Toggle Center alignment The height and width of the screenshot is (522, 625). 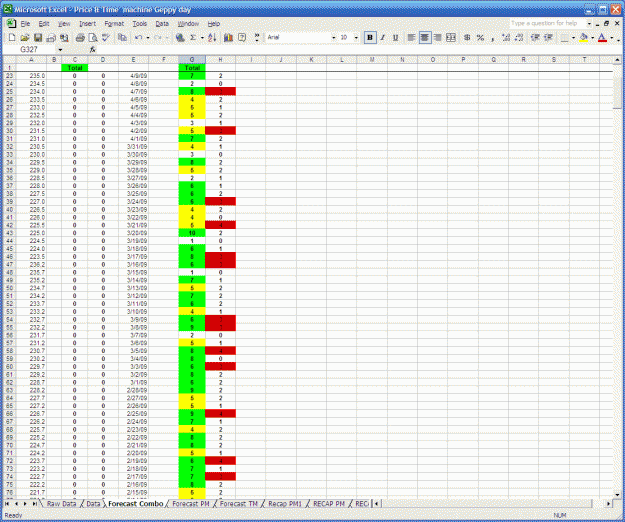click(425, 37)
